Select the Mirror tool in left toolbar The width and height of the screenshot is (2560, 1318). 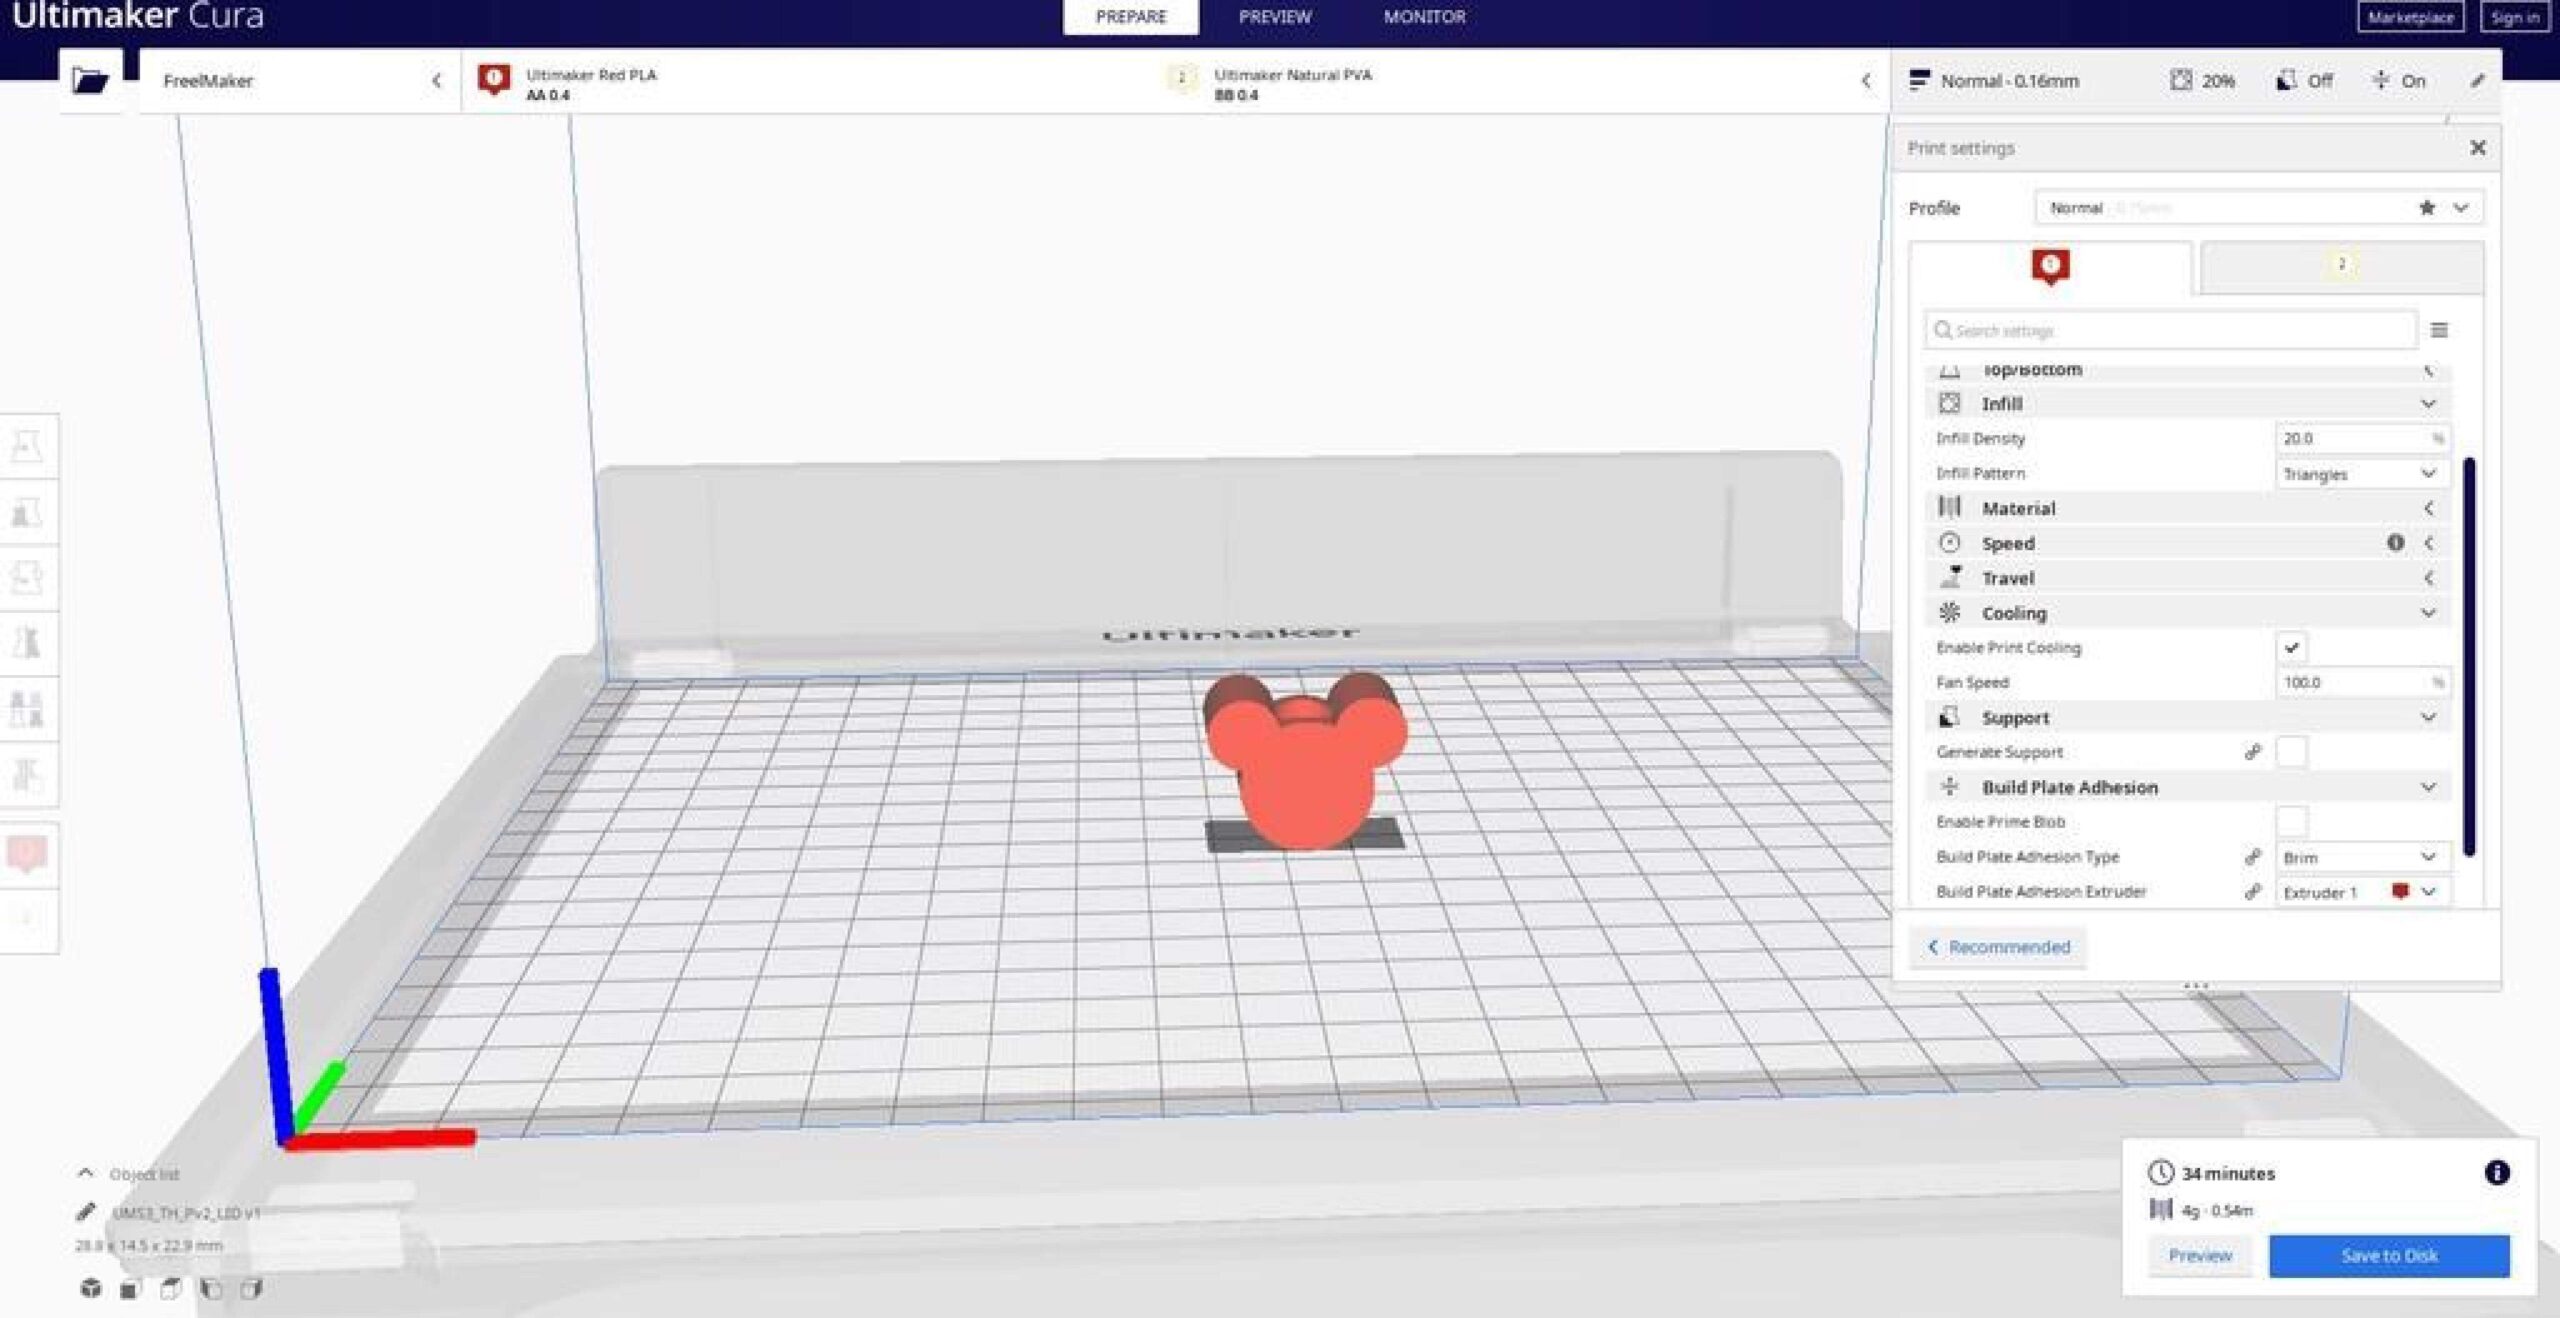pyautogui.click(x=28, y=643)
